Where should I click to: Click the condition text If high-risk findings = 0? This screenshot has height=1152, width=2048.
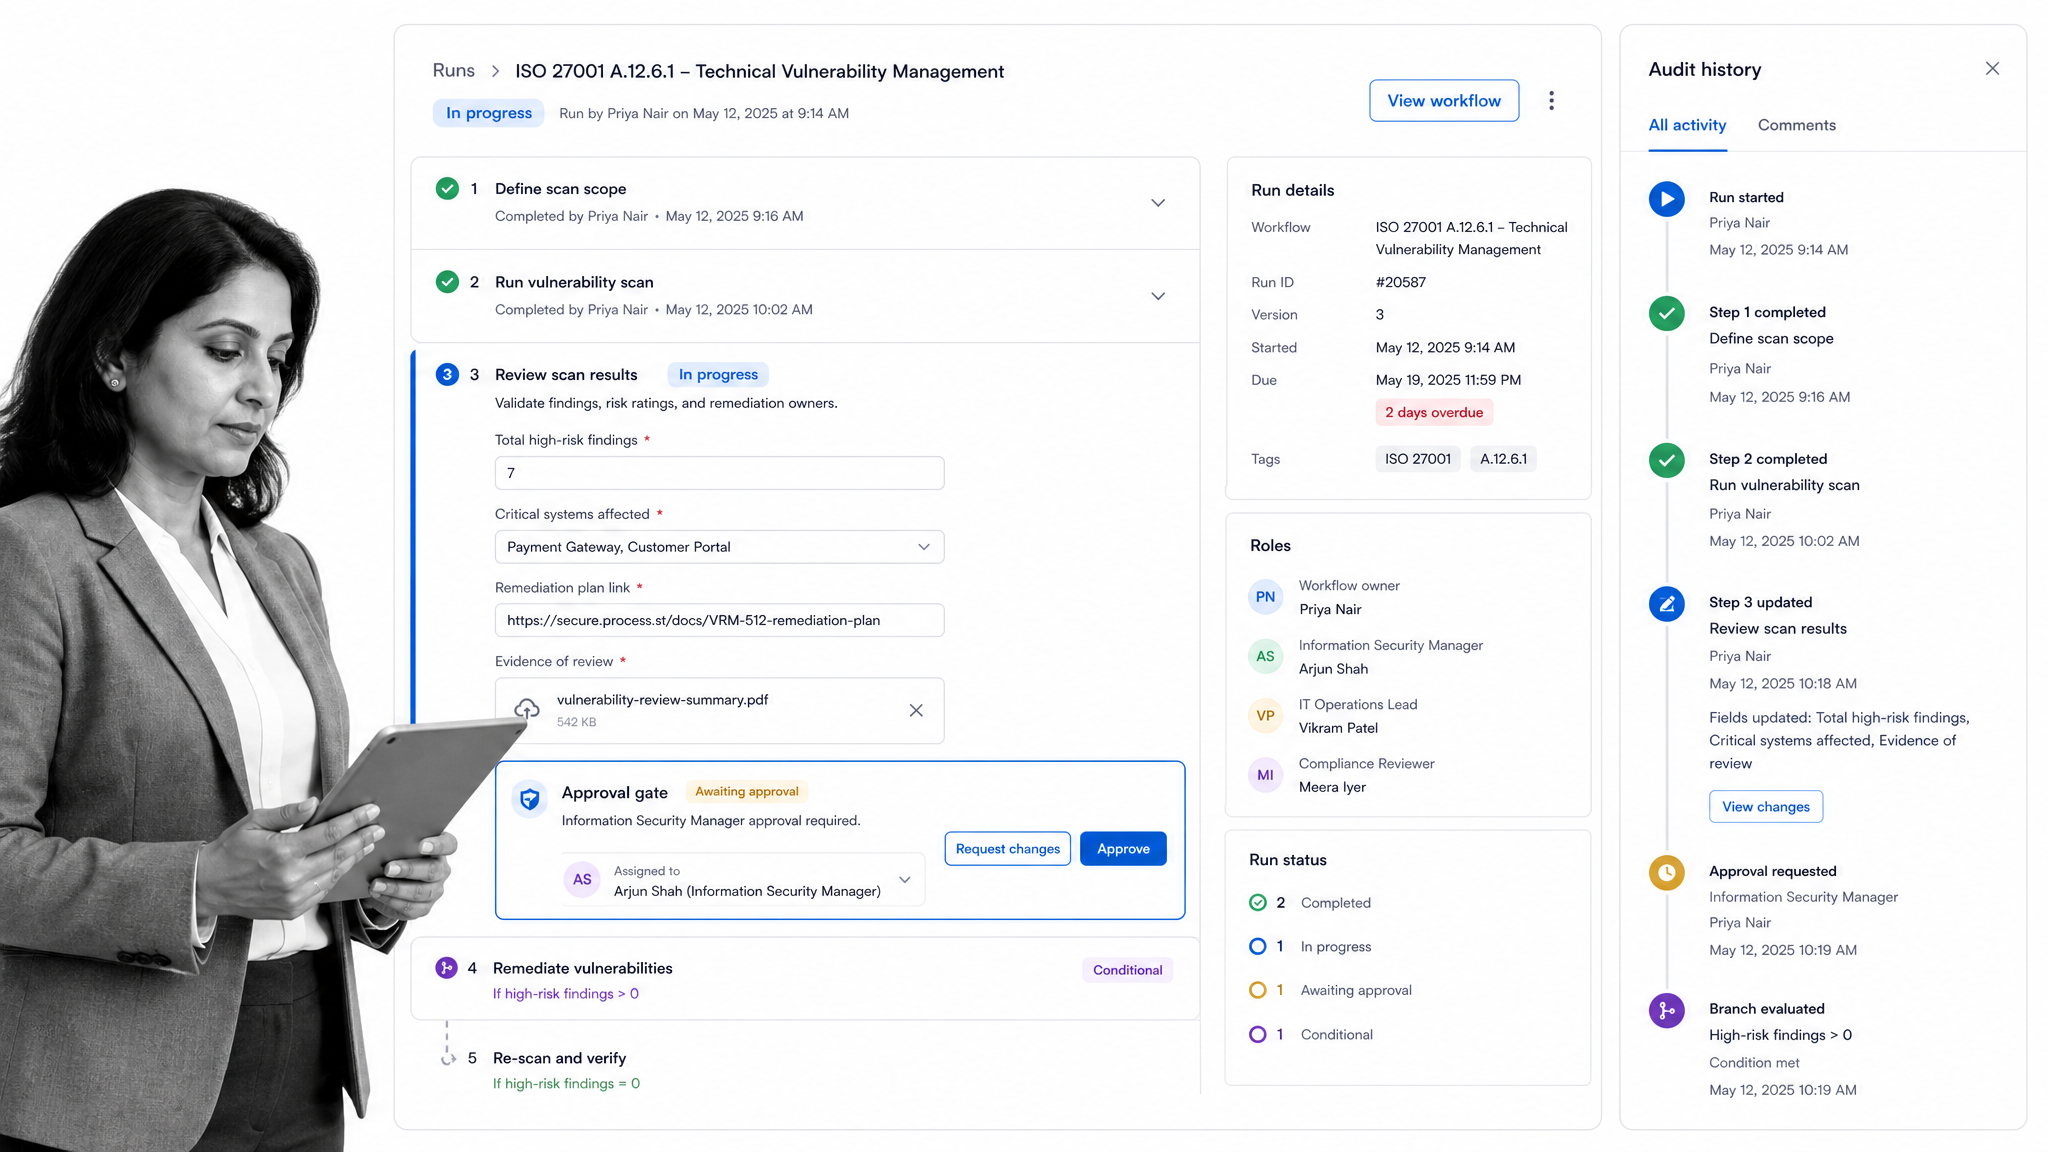[566, 1084]
